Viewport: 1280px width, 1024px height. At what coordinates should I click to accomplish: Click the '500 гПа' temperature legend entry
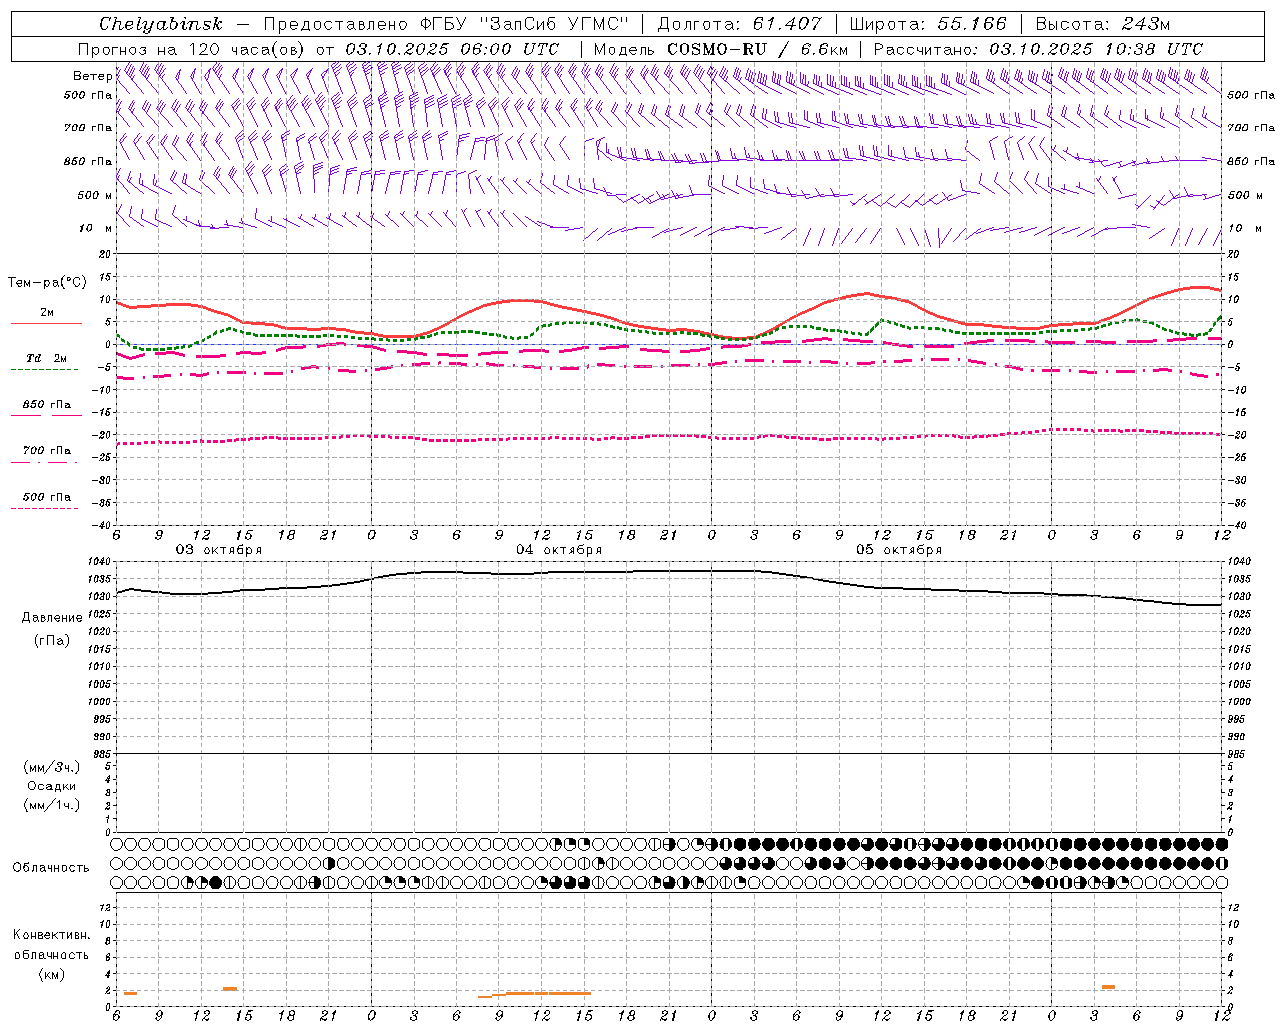(x=46, y=497)
